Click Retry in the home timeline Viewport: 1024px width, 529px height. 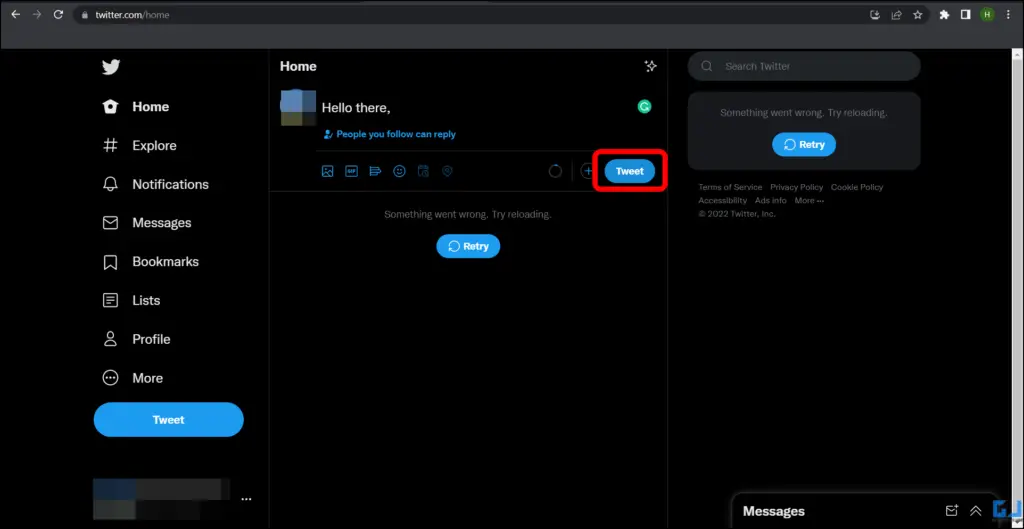point(468,246)
